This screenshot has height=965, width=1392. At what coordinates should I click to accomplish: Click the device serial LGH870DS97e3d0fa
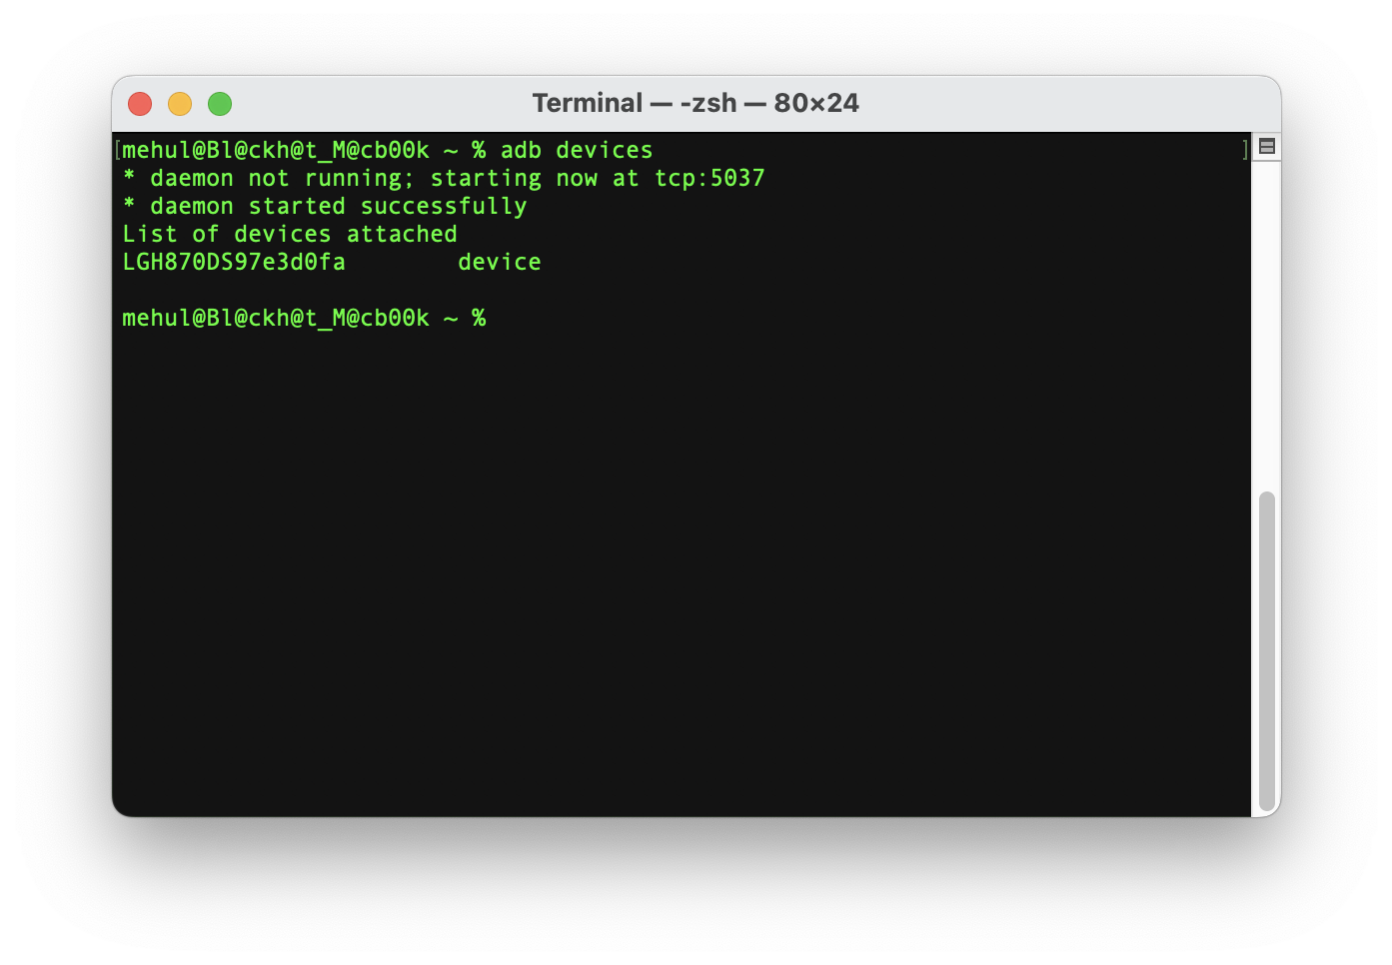pos(234,262)
